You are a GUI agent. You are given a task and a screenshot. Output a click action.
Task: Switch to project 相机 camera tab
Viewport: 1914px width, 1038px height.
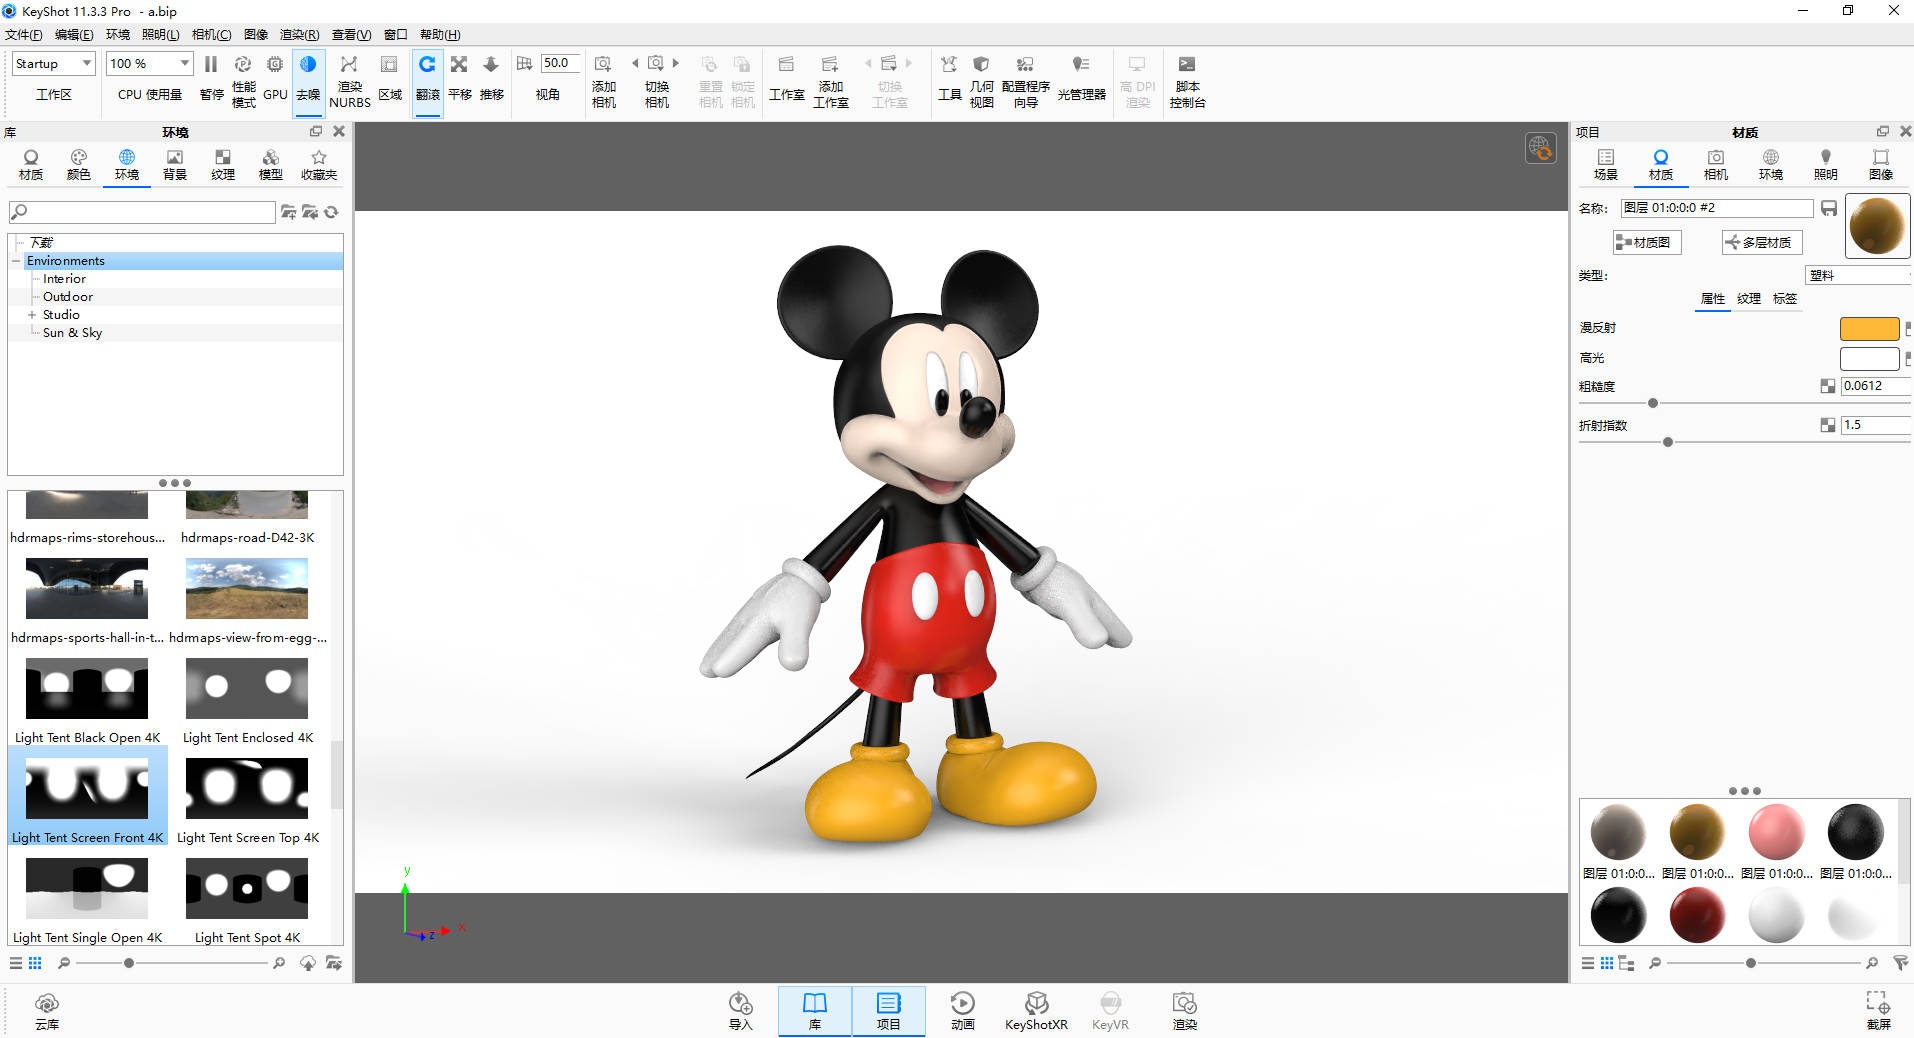[x=1715, y=165]
